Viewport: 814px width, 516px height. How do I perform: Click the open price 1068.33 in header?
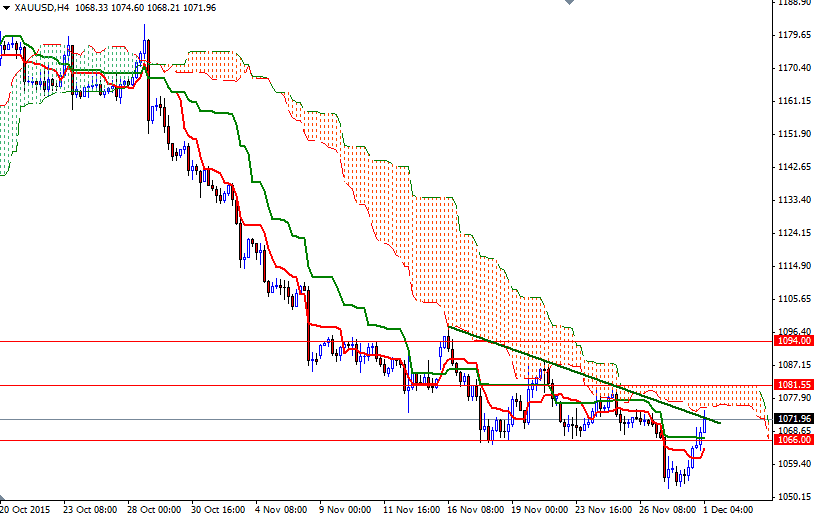[91, 8]
